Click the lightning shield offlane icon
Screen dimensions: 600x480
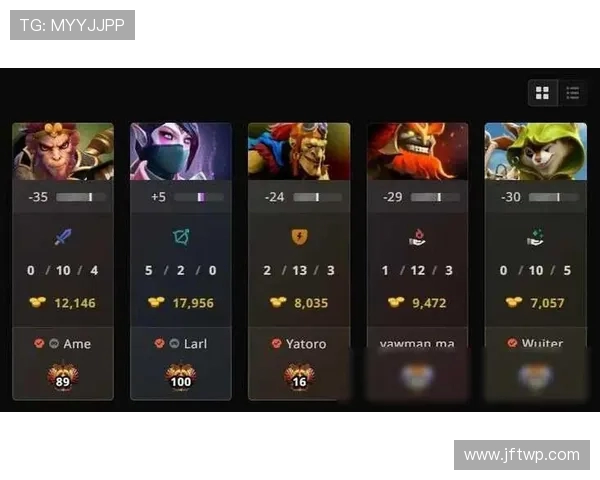(x=299, y=237)
